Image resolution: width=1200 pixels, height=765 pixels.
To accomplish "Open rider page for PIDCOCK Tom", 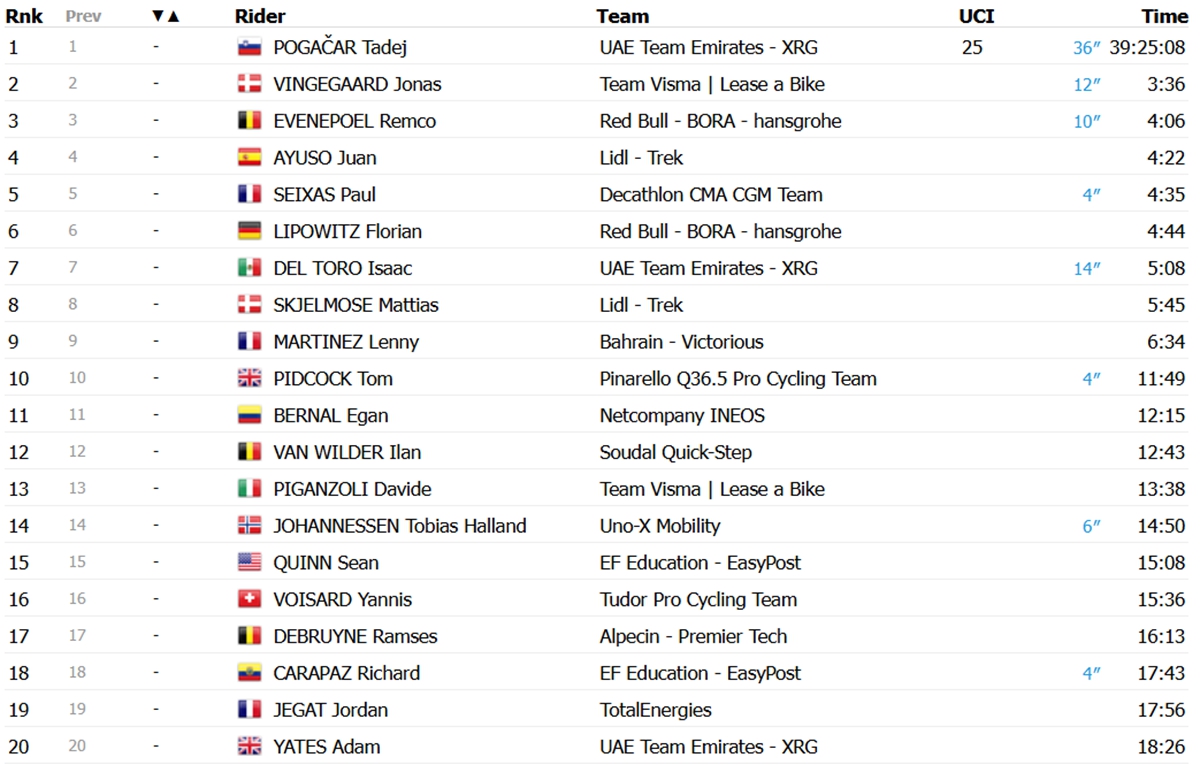I will [333, 379].
